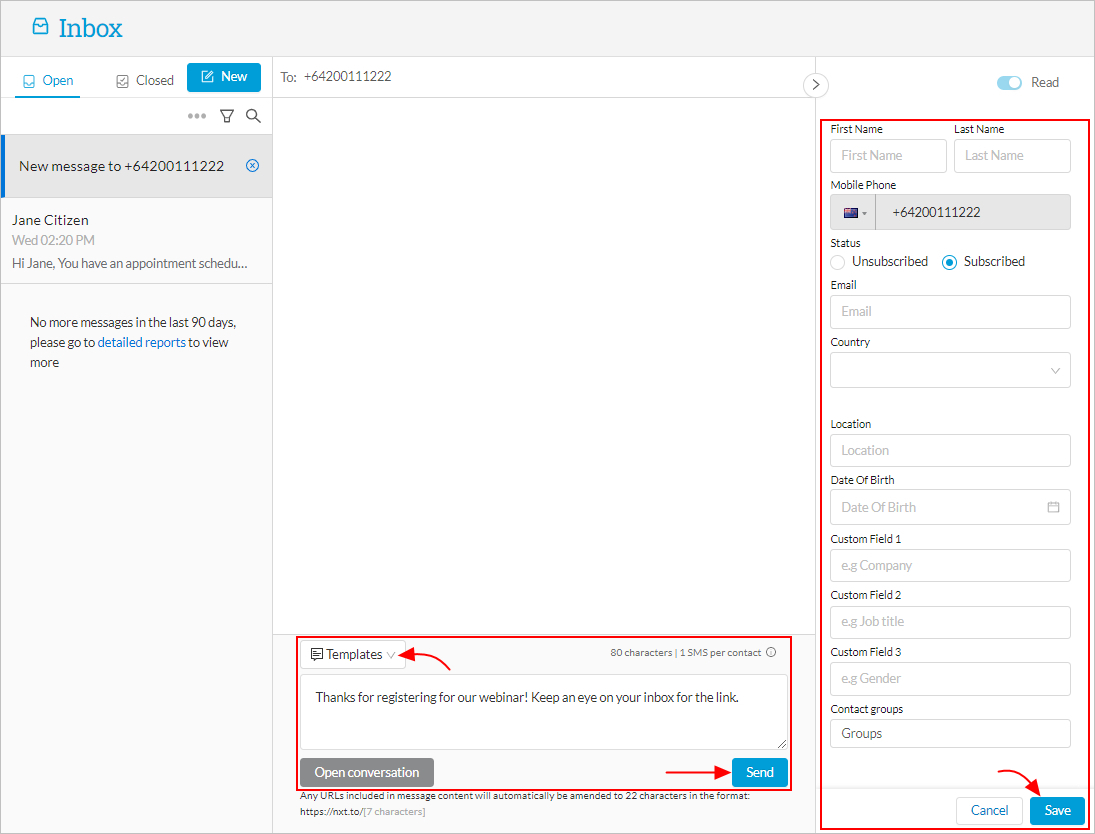The image size is (1095, 834).
Task: Switch to the Closed tab
Action: pyautogui.click(x=145, y=81)
